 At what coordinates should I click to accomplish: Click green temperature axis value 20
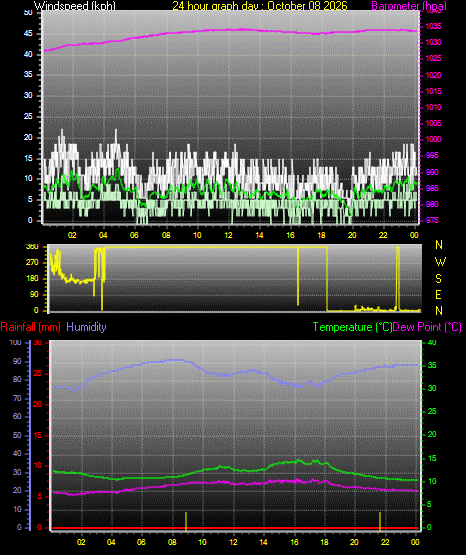pyautogui.click(x=432, y=434)
